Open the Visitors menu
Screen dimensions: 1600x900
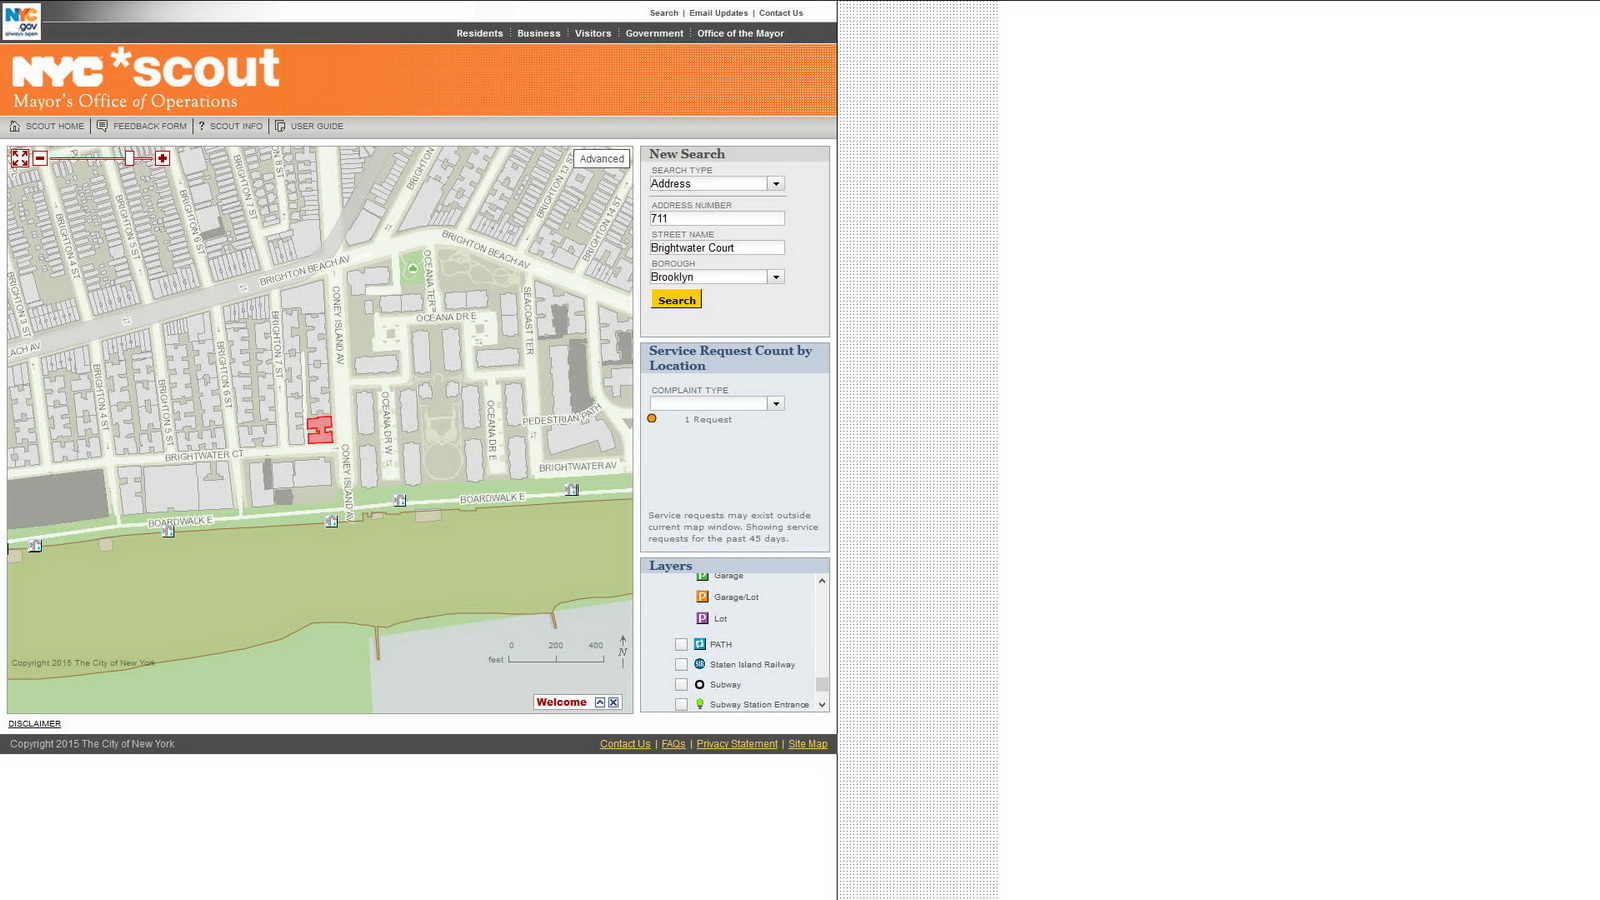(x=593, y=33)
